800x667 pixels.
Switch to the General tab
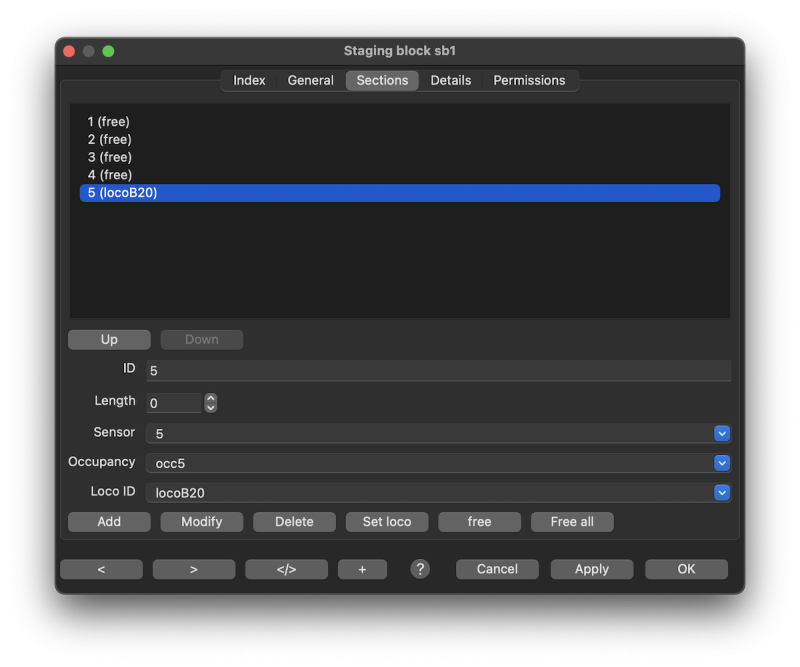click(x=310, y=81)
